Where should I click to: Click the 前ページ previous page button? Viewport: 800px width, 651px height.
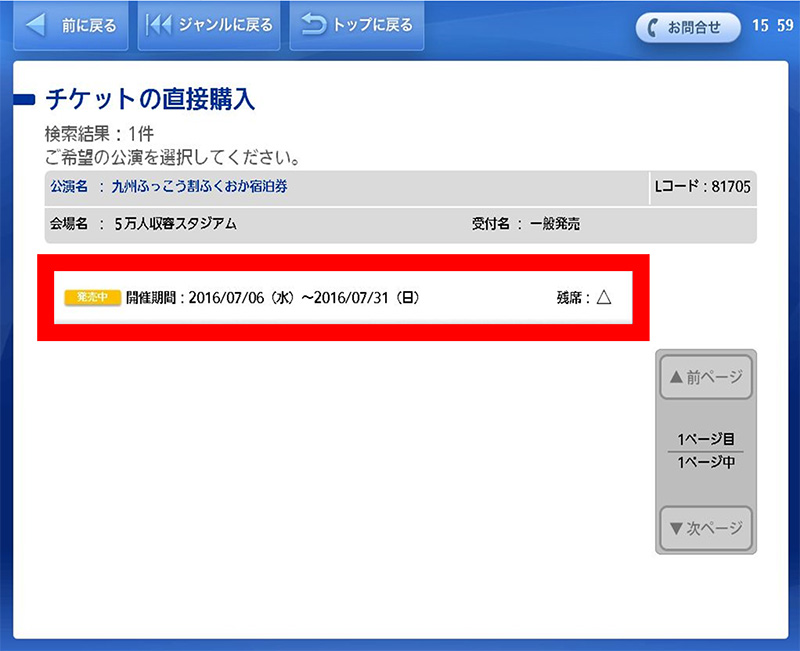click(706, 378)
